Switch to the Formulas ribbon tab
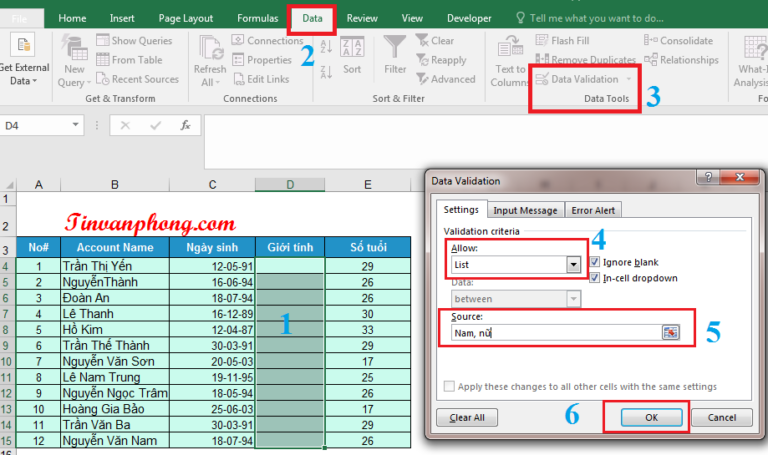 pos(258,18)
